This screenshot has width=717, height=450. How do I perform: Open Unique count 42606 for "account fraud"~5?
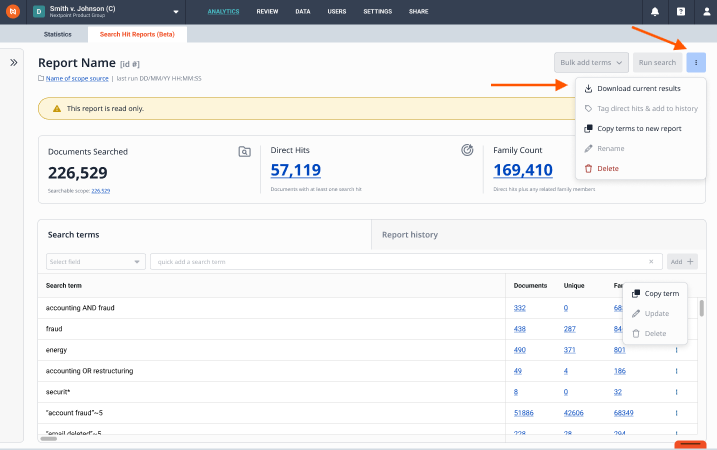coord(573,413)
